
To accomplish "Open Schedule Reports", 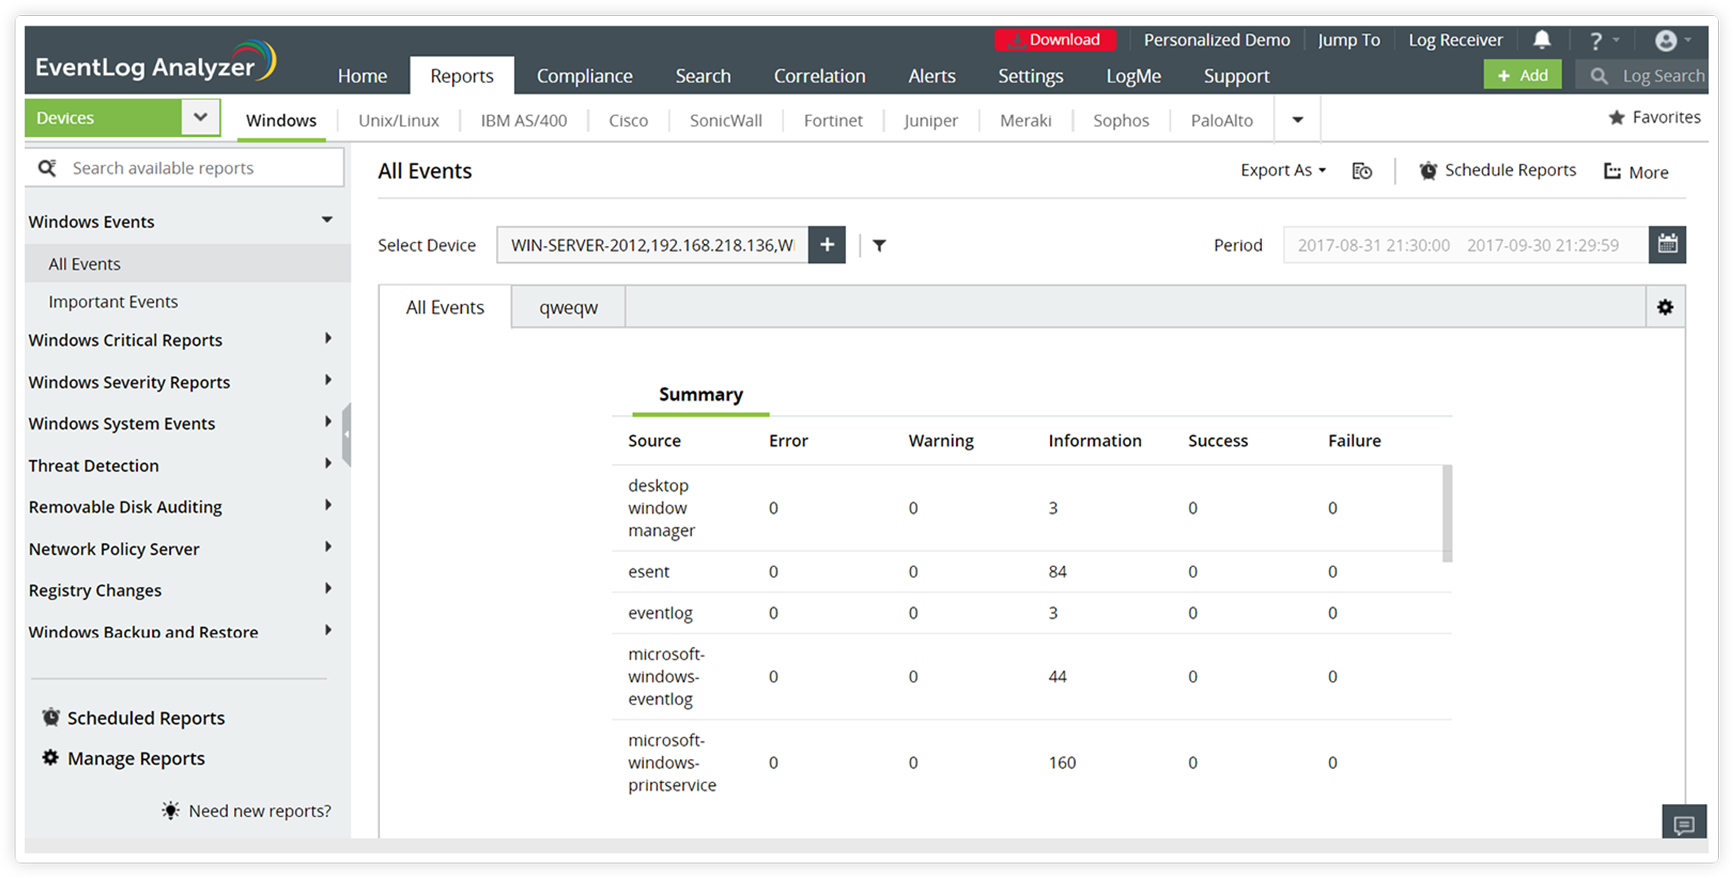I will [x=1497, y=170].
